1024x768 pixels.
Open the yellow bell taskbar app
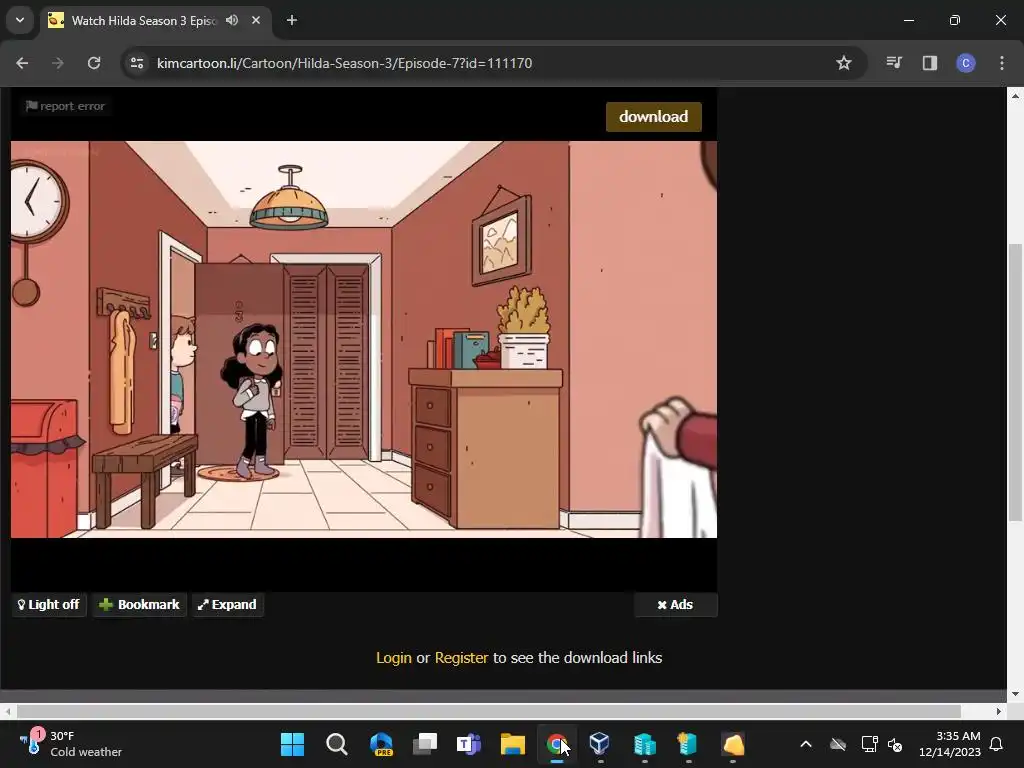click(x=733, y=744)
